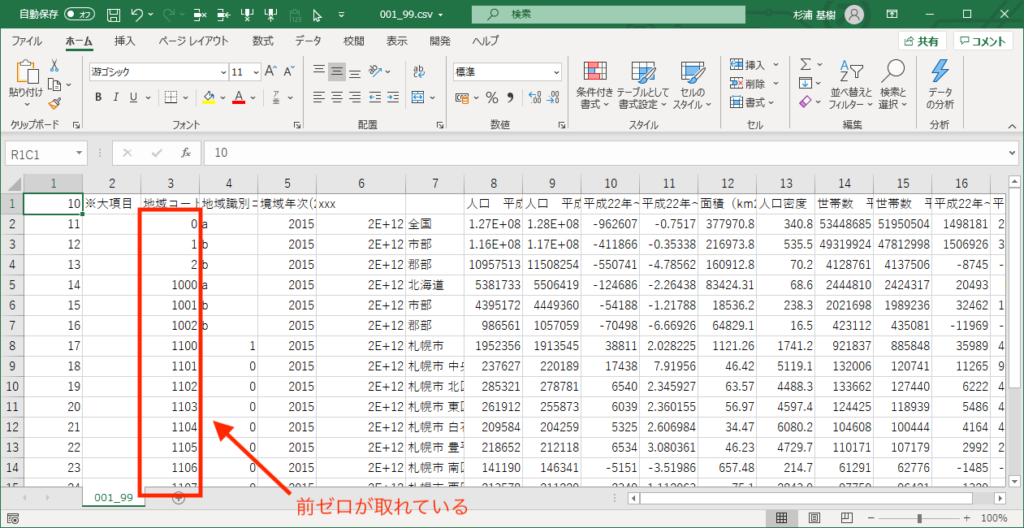Click the AutoSum sigma icon
The width and height of the screenshot is (1024, 528).
806,65
